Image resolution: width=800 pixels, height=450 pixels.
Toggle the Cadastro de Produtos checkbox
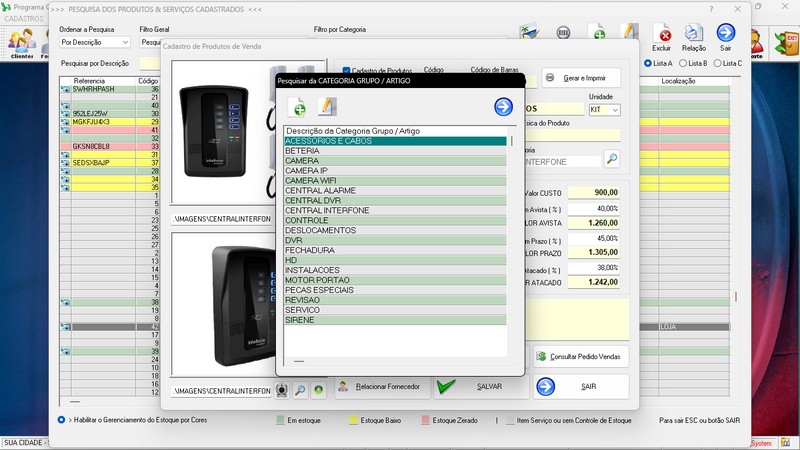[x=347, y=70]
